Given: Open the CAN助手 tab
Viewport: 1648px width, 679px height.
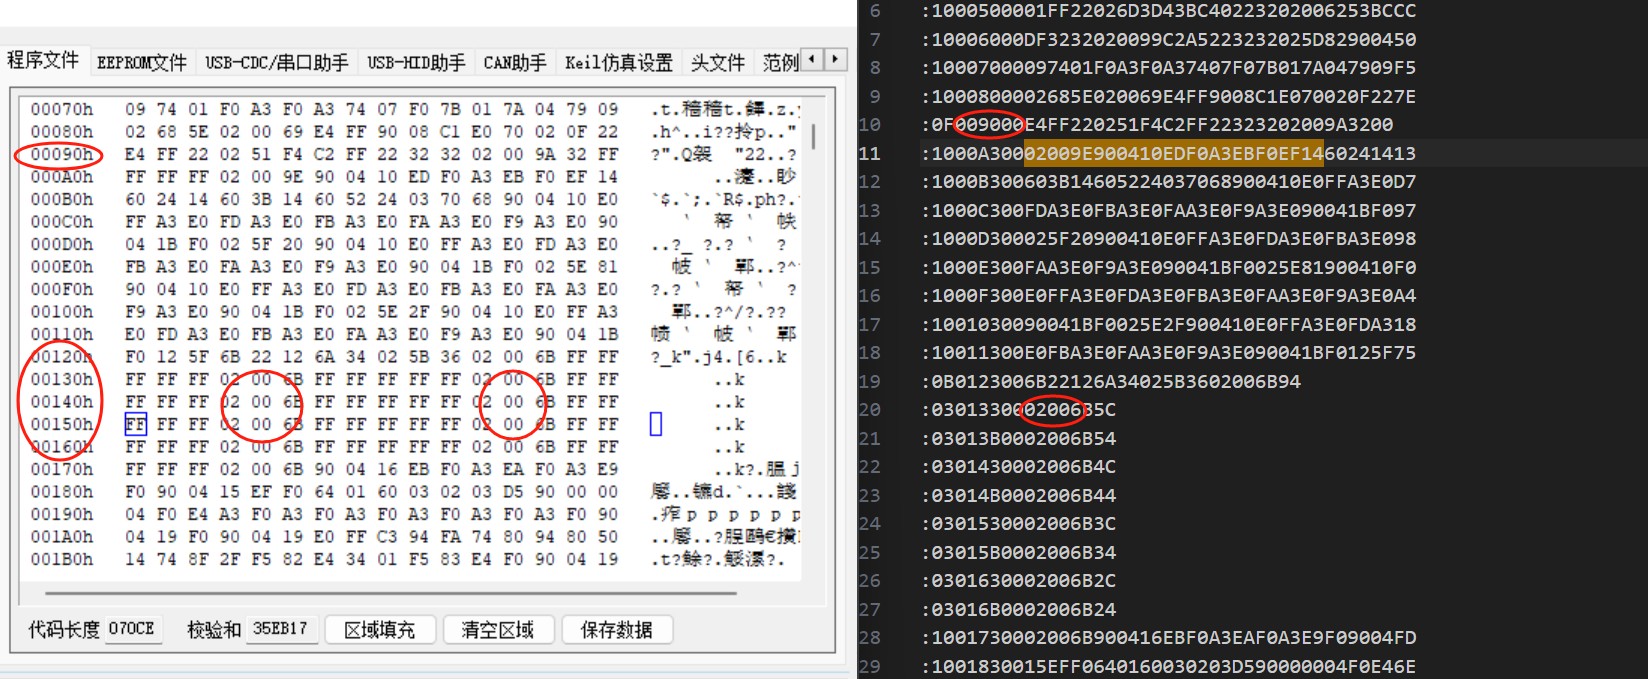Looking at the screenshot, I should tap(515, 62).
